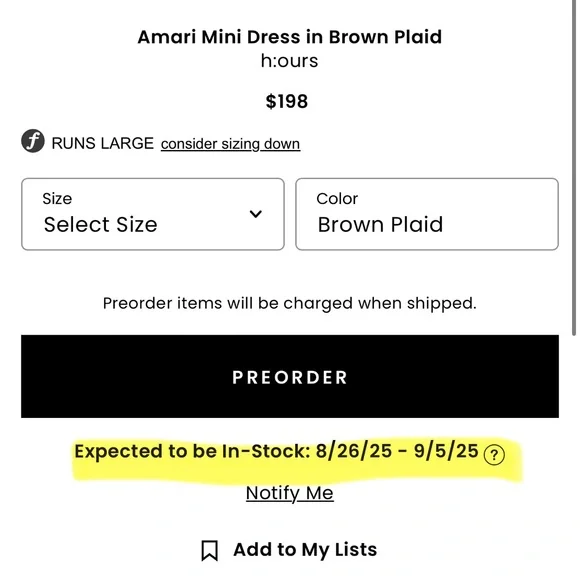Open the 'consider sizing down' link
The height and width of the screenshot is (580, 580).
230,144
